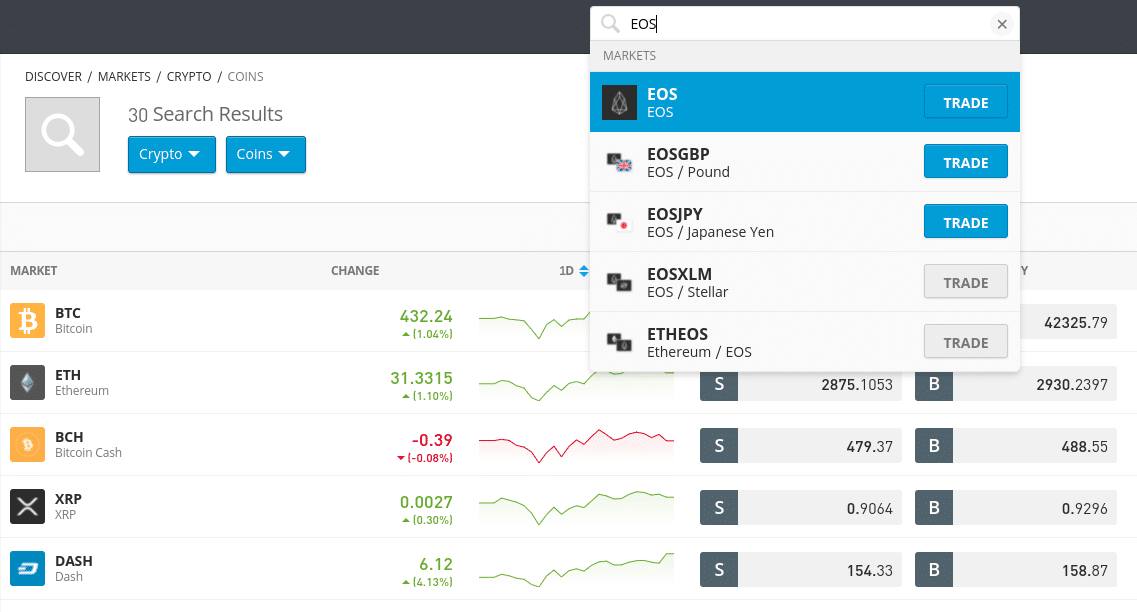Open the Ethereum / EOS result
The image size is (1137, 612).
pos(805,342)
